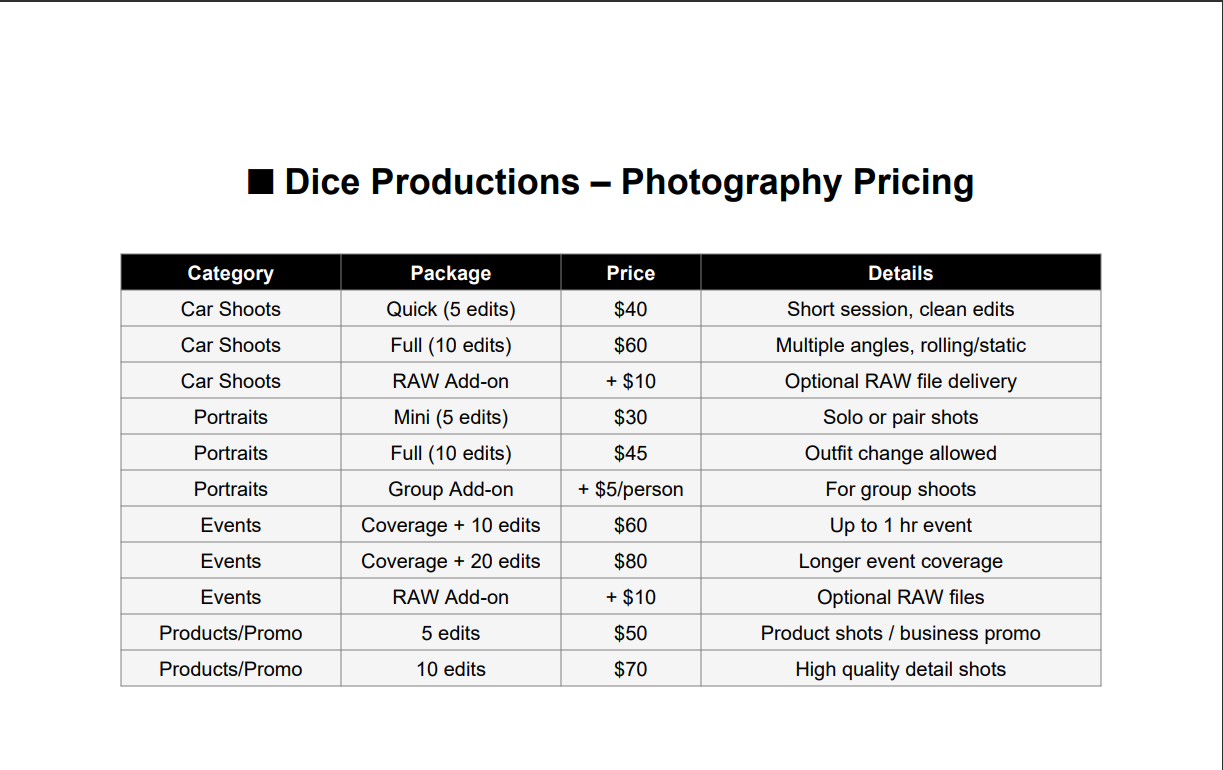Click the Details column header
The image size is (1223, 770).
(x=901, y=273)
